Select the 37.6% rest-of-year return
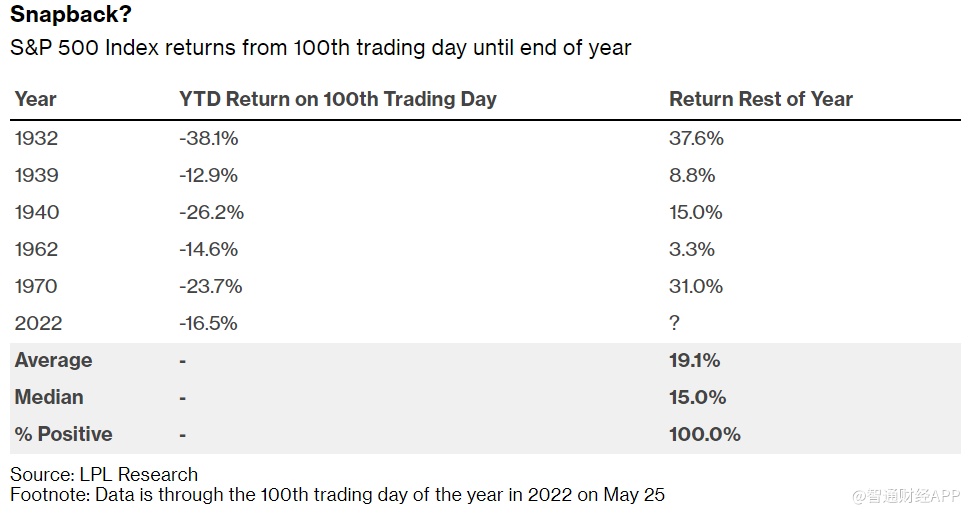Image resolution: width=970 pixels, height=515 pixels. (696, 138)
